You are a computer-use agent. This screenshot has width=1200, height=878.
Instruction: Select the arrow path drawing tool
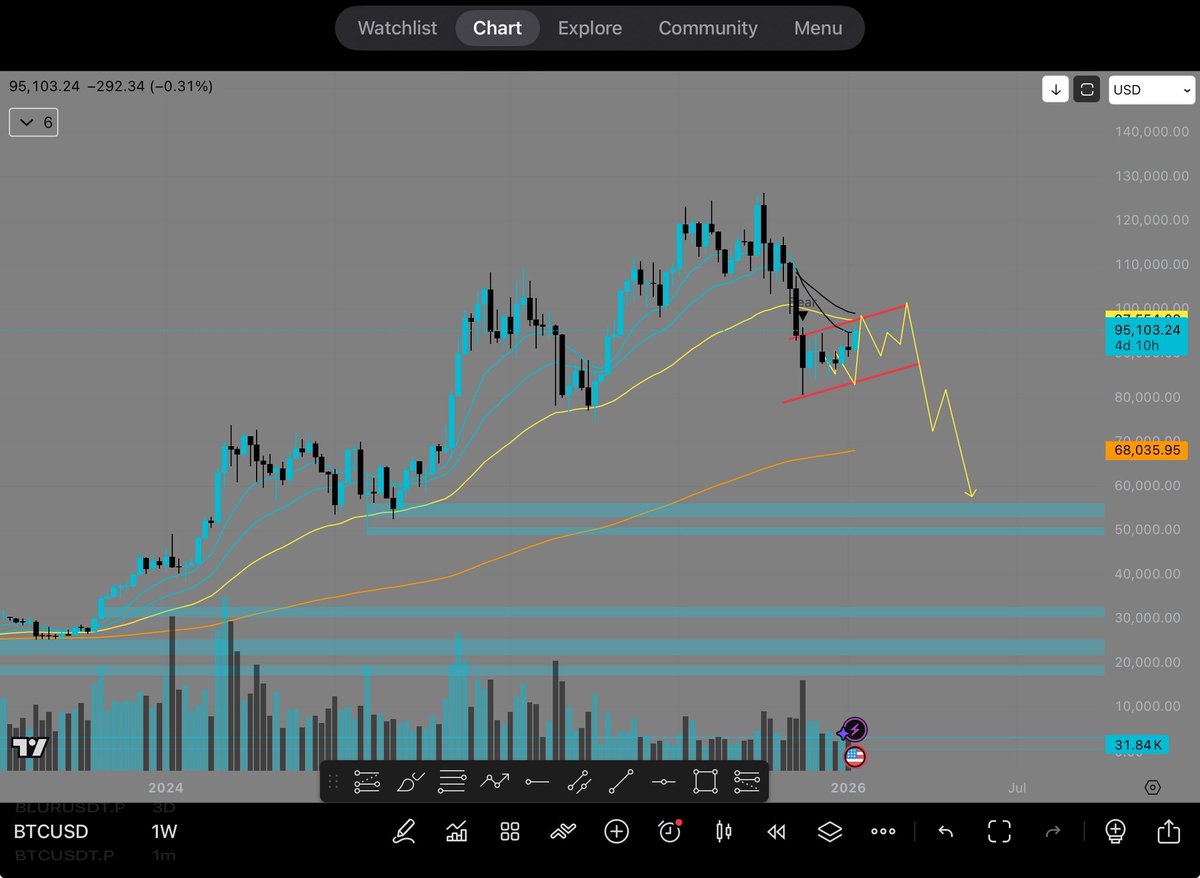click(494, 781)
